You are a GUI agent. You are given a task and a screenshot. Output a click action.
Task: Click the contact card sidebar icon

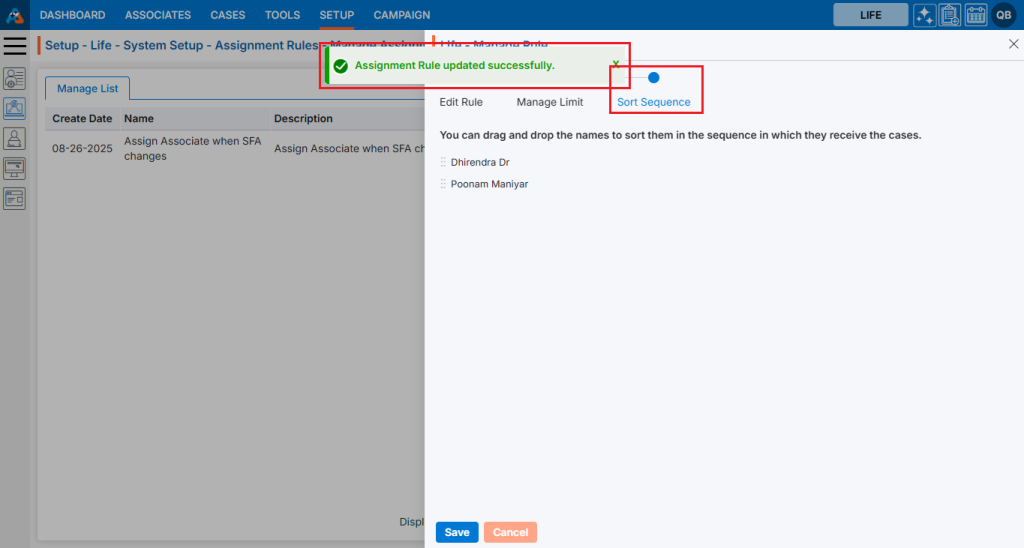(15, 79)
